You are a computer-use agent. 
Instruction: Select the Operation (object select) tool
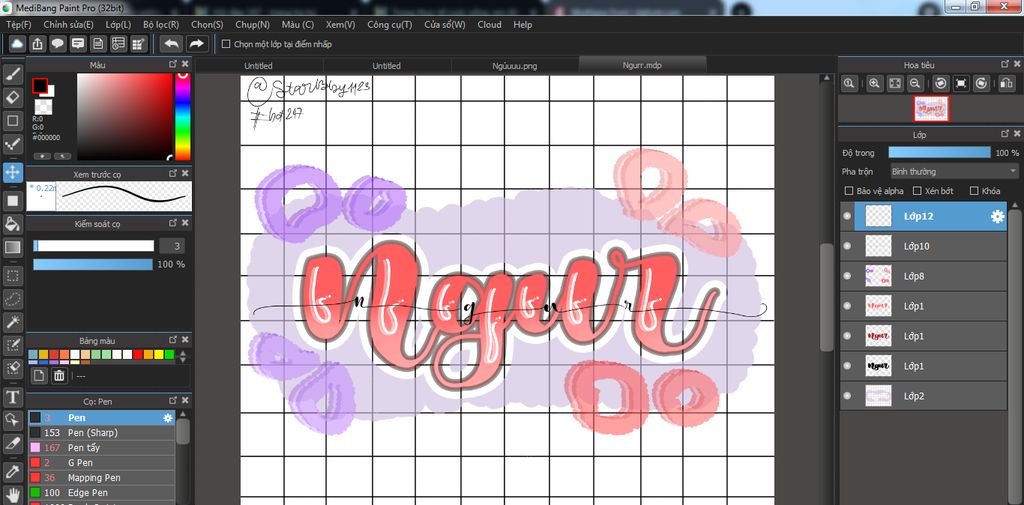pyautogui.click(x=12, y=419)
